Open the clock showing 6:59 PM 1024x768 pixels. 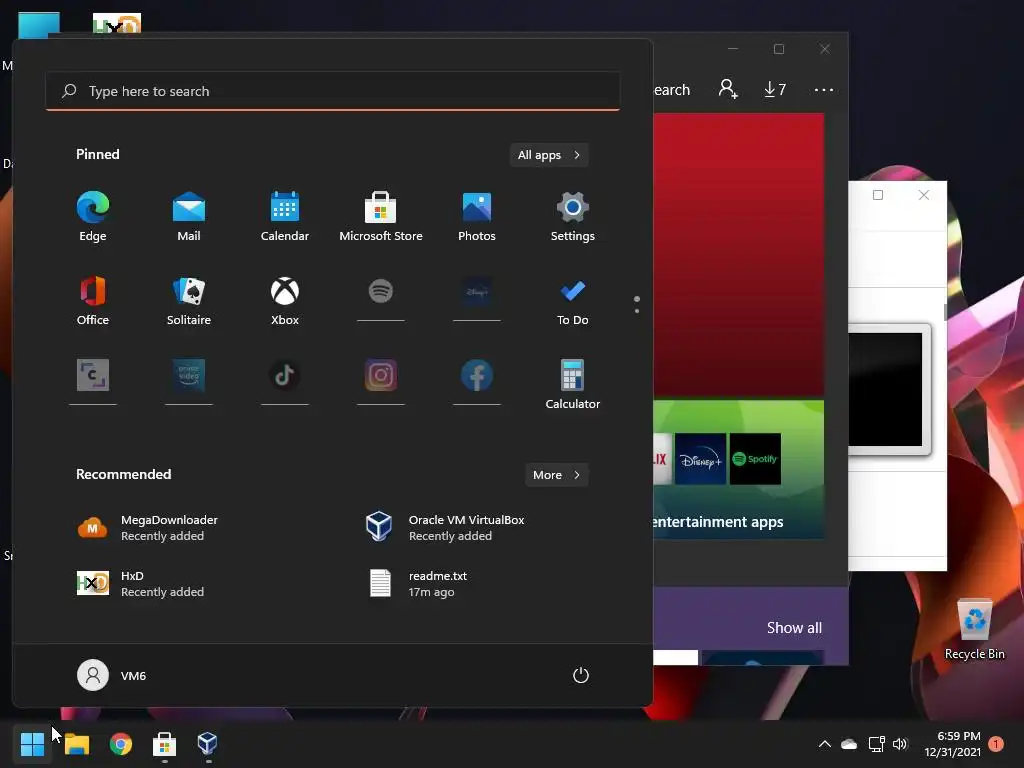[x=953, y=744]
